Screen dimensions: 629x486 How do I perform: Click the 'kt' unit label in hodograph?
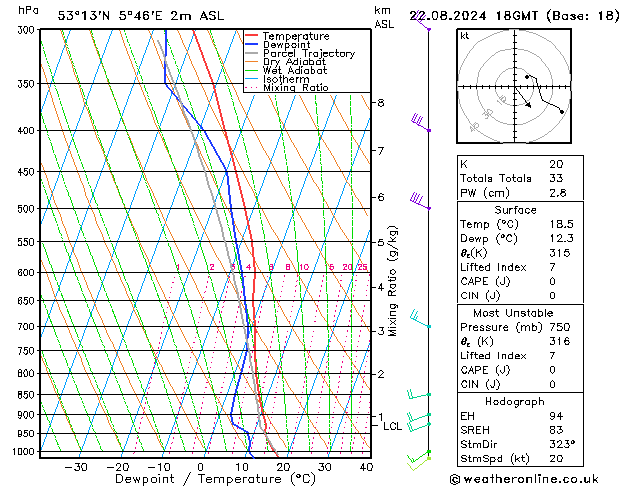pos(464,36)
